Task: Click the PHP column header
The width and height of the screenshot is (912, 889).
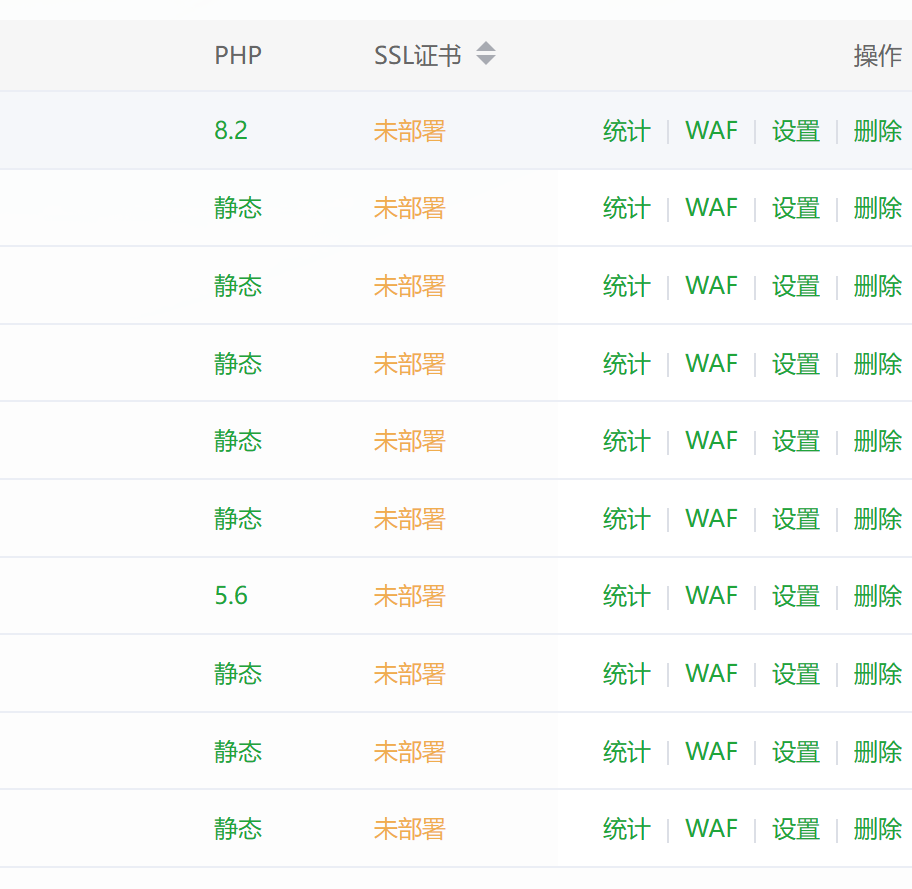Action: 238,55
